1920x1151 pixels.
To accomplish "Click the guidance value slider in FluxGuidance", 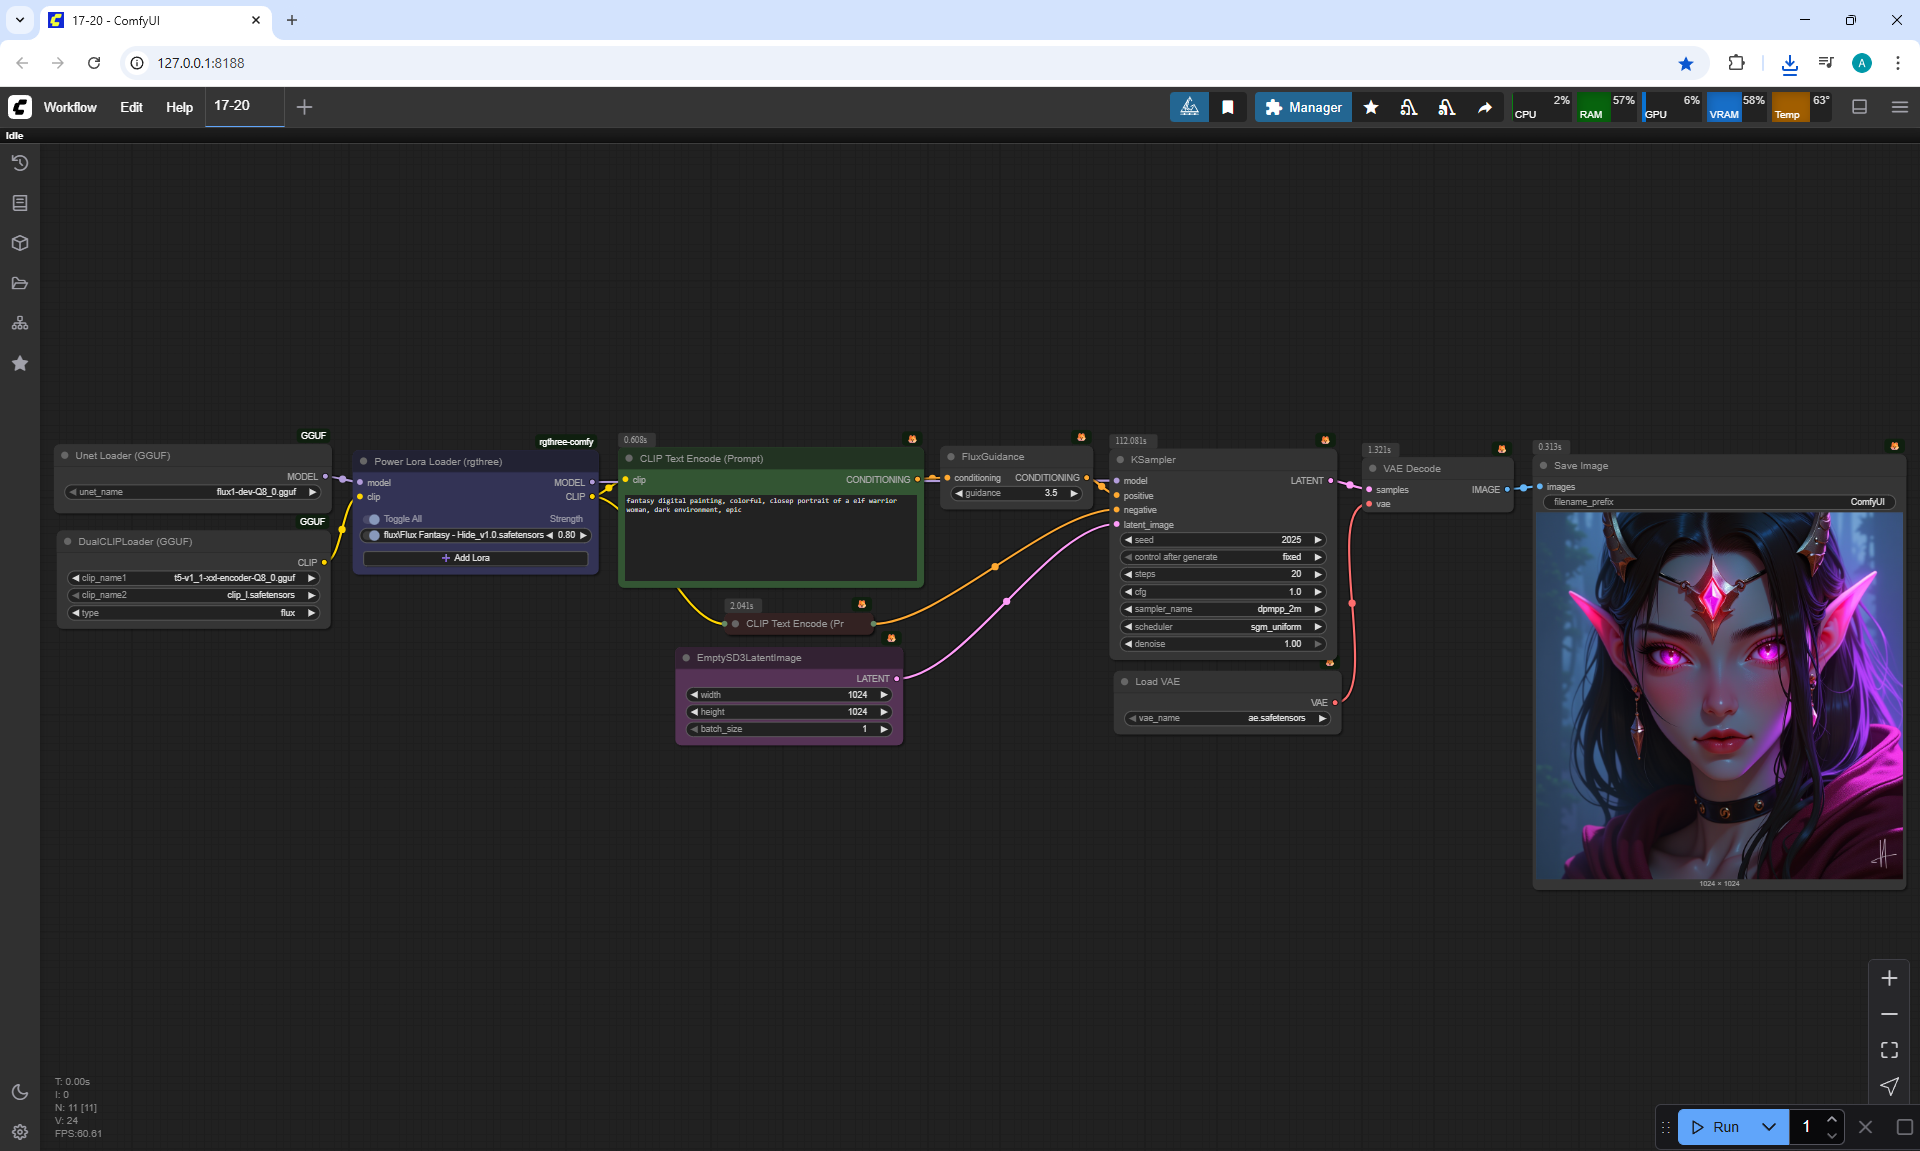I will pos(1016,493).
